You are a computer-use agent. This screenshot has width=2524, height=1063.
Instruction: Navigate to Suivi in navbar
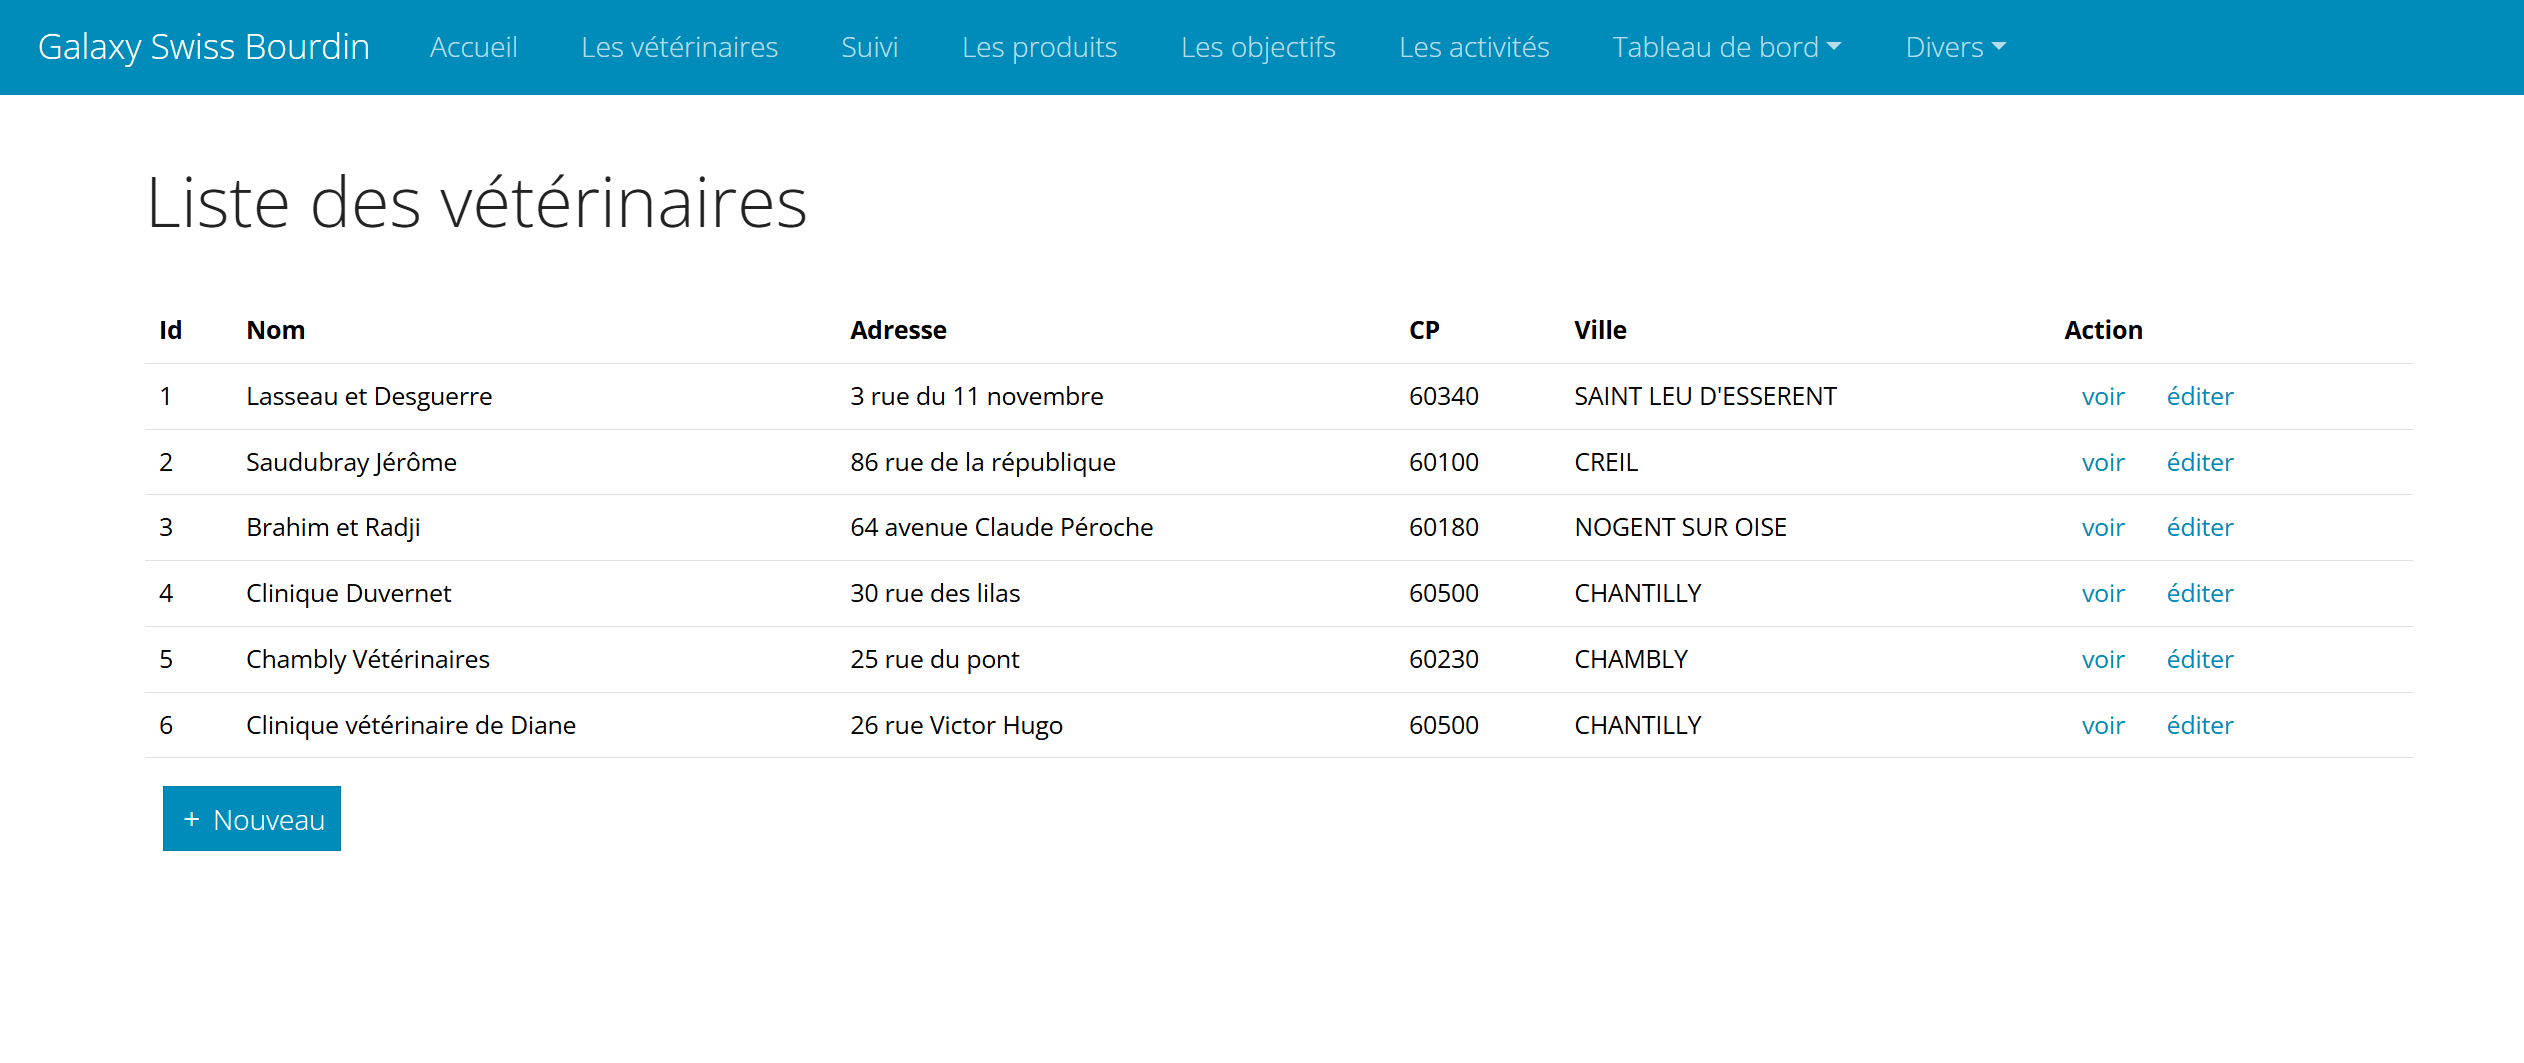(x=869, y=47)
